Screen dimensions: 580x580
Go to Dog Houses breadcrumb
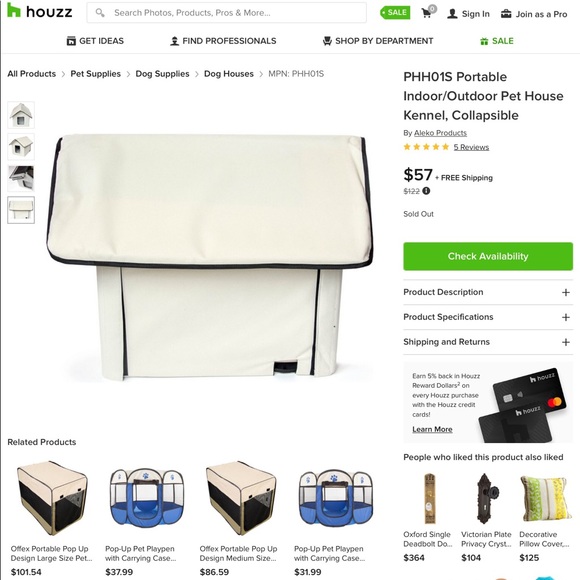click(x=229, y=74)
